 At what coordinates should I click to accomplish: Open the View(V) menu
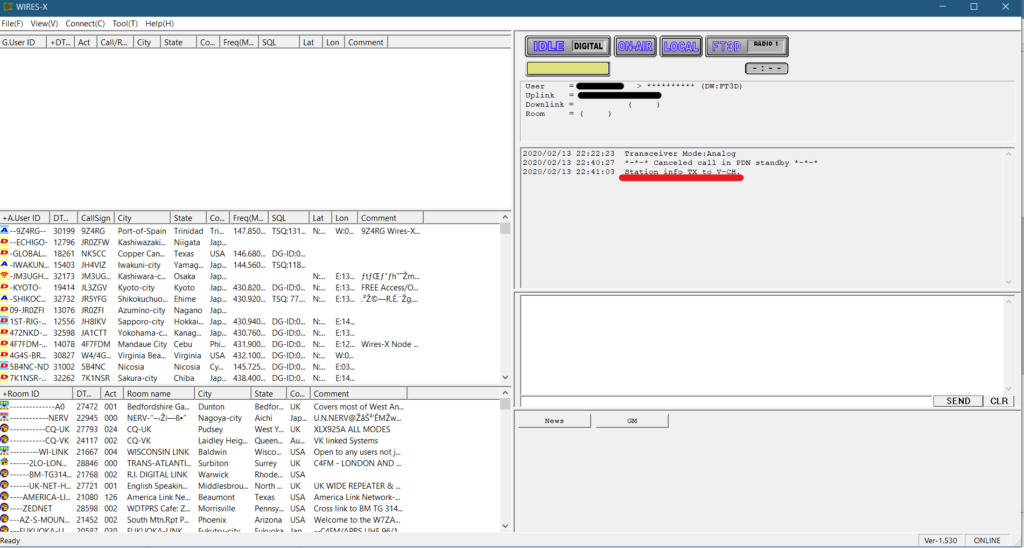point(44,24)
